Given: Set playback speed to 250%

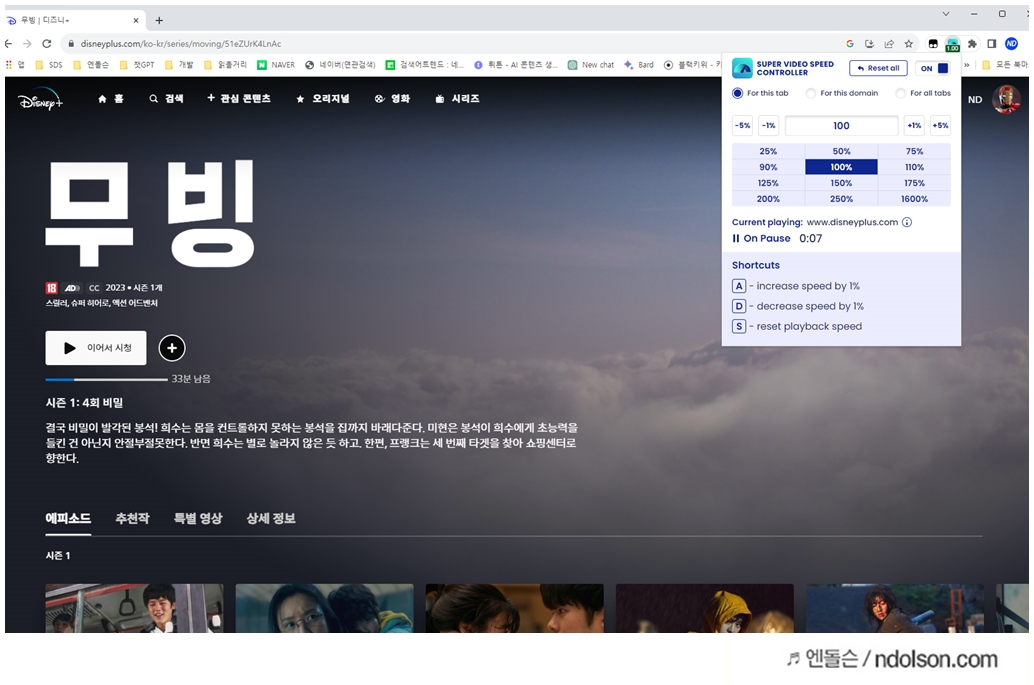Looking at the screenshot, I should 841,198.
